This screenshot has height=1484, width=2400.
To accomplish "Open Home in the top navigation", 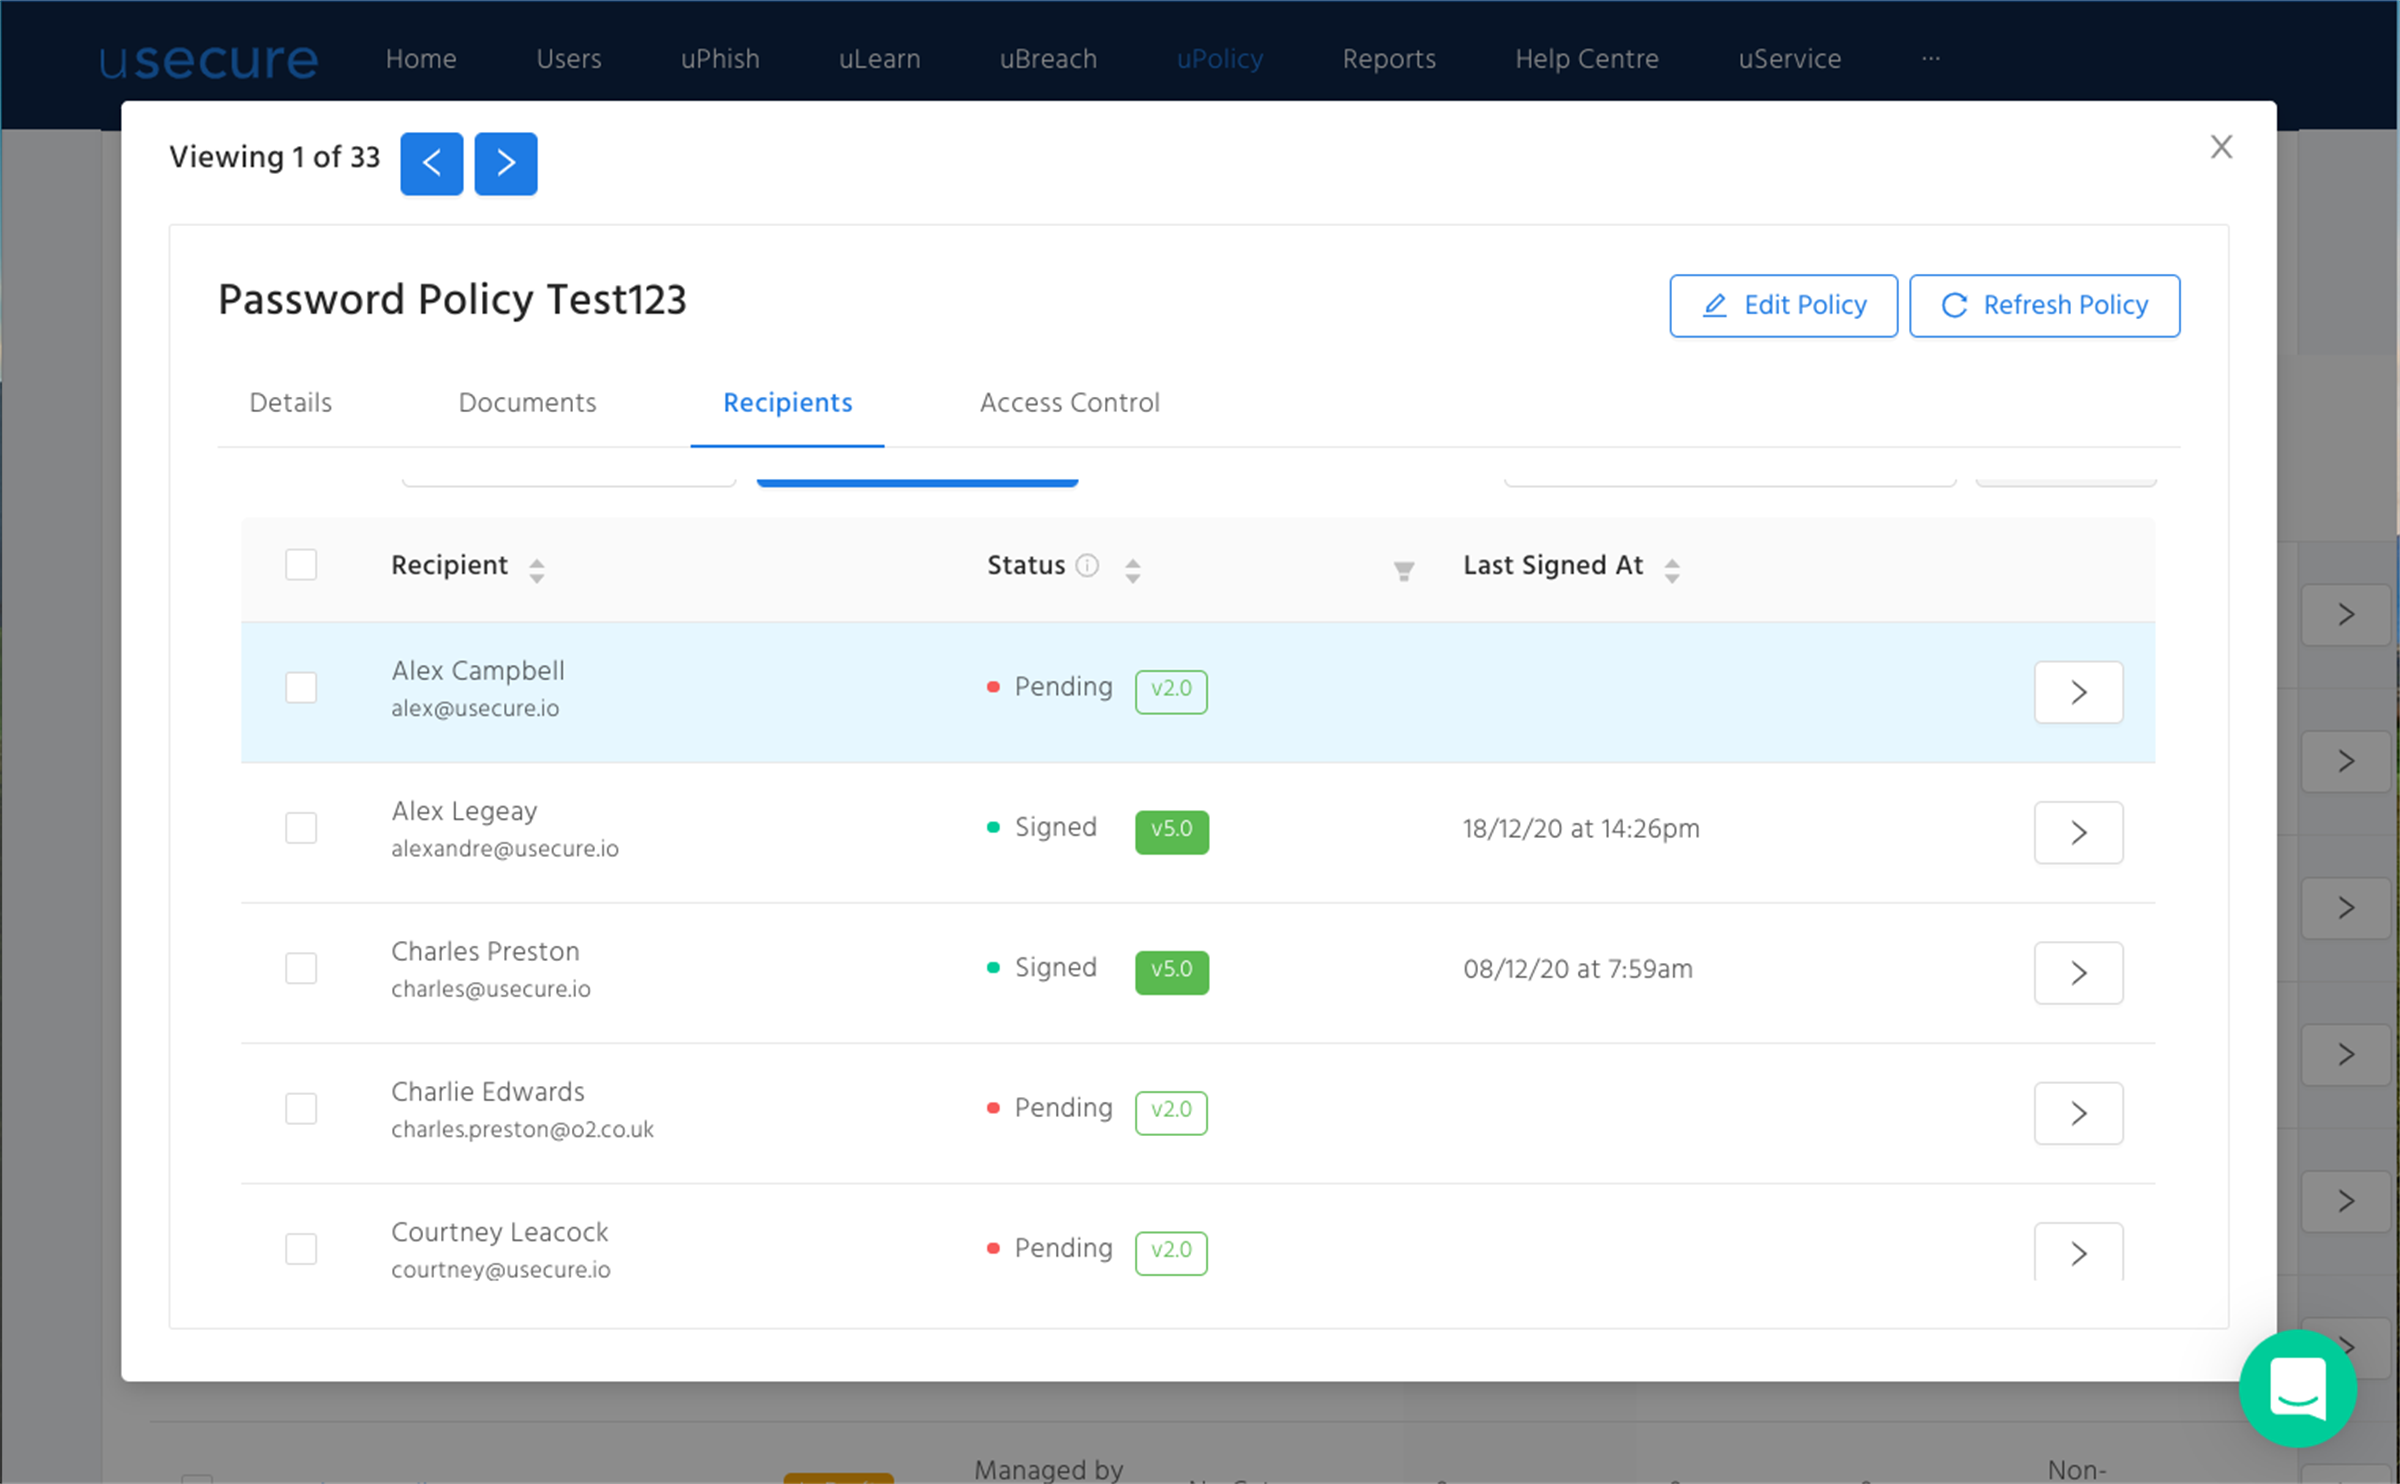I will click(421, 59).
